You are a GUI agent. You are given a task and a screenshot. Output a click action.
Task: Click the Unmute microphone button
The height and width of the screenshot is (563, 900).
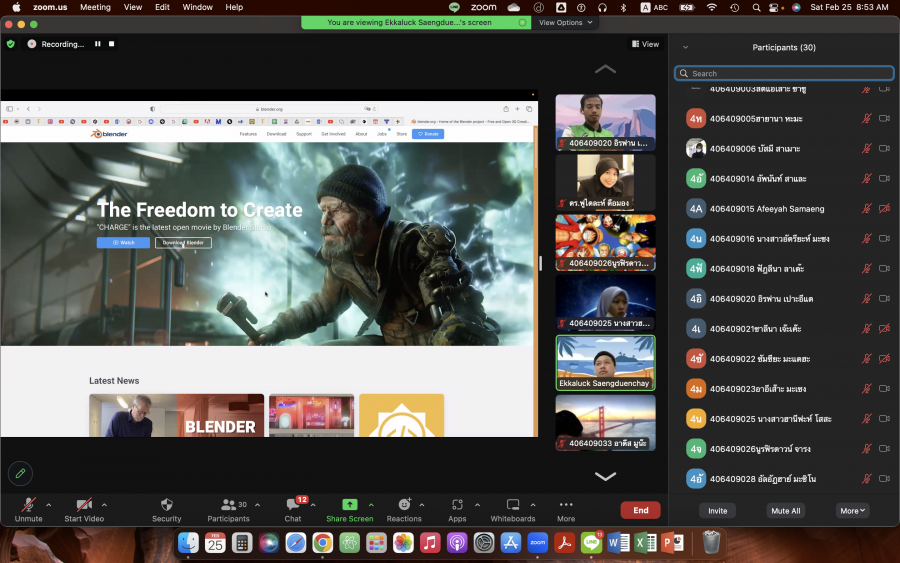28,505
